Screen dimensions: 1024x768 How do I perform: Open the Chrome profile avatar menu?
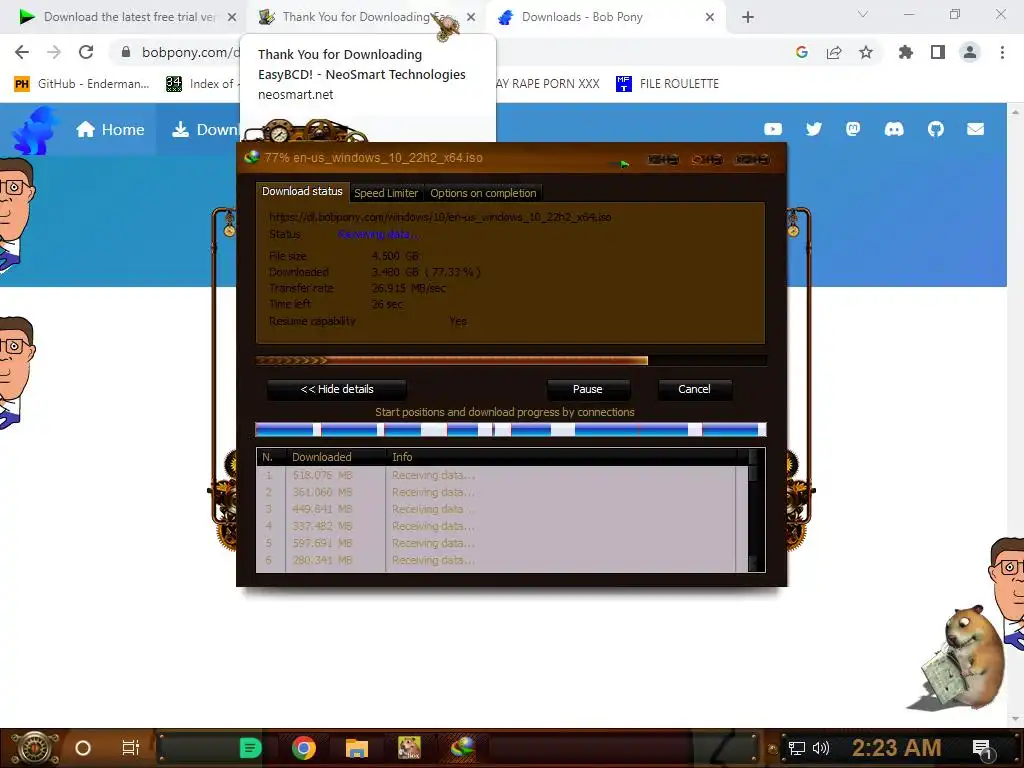coord(970,52)
